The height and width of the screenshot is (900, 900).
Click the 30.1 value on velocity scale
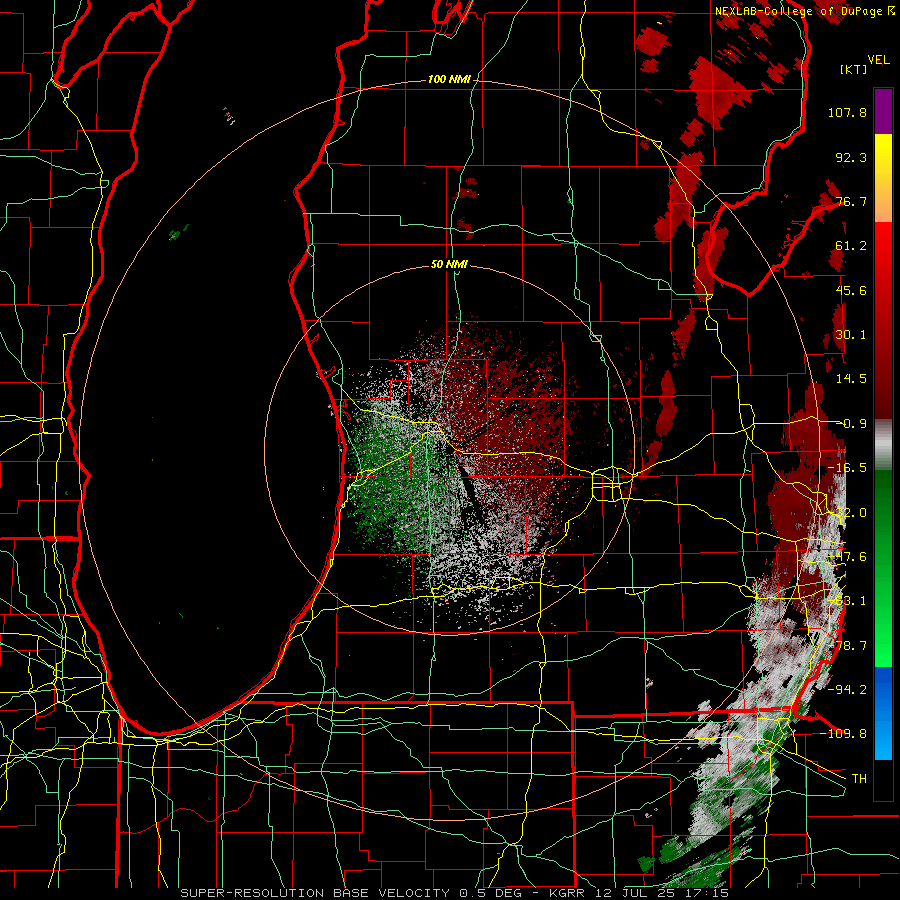tap(851, 335)
